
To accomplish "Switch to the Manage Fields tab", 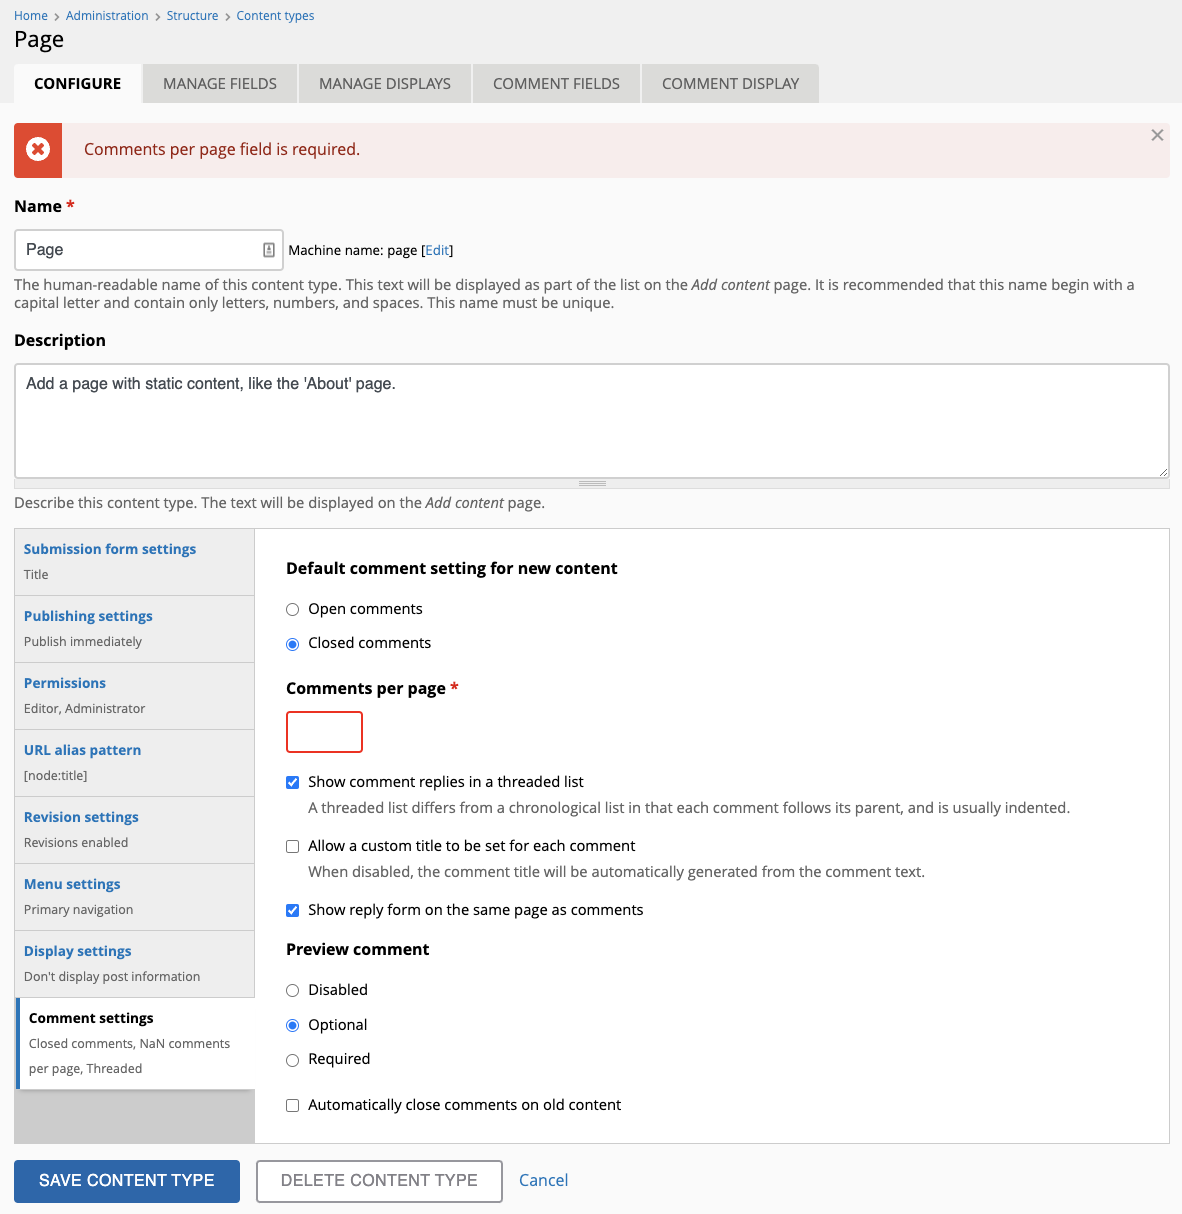I will (x=219, y=83).
